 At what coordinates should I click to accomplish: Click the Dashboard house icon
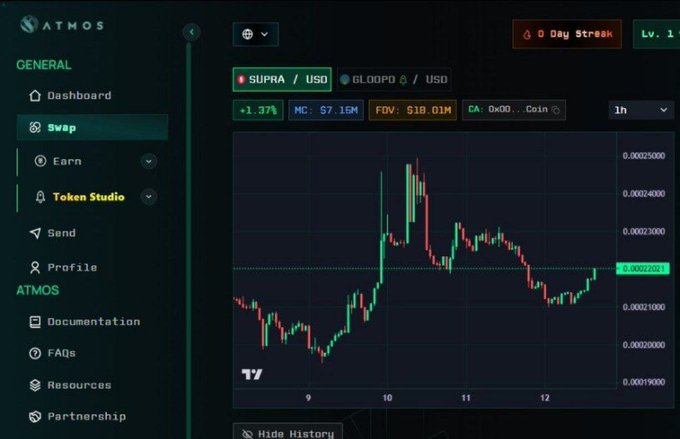click(35, 95)
